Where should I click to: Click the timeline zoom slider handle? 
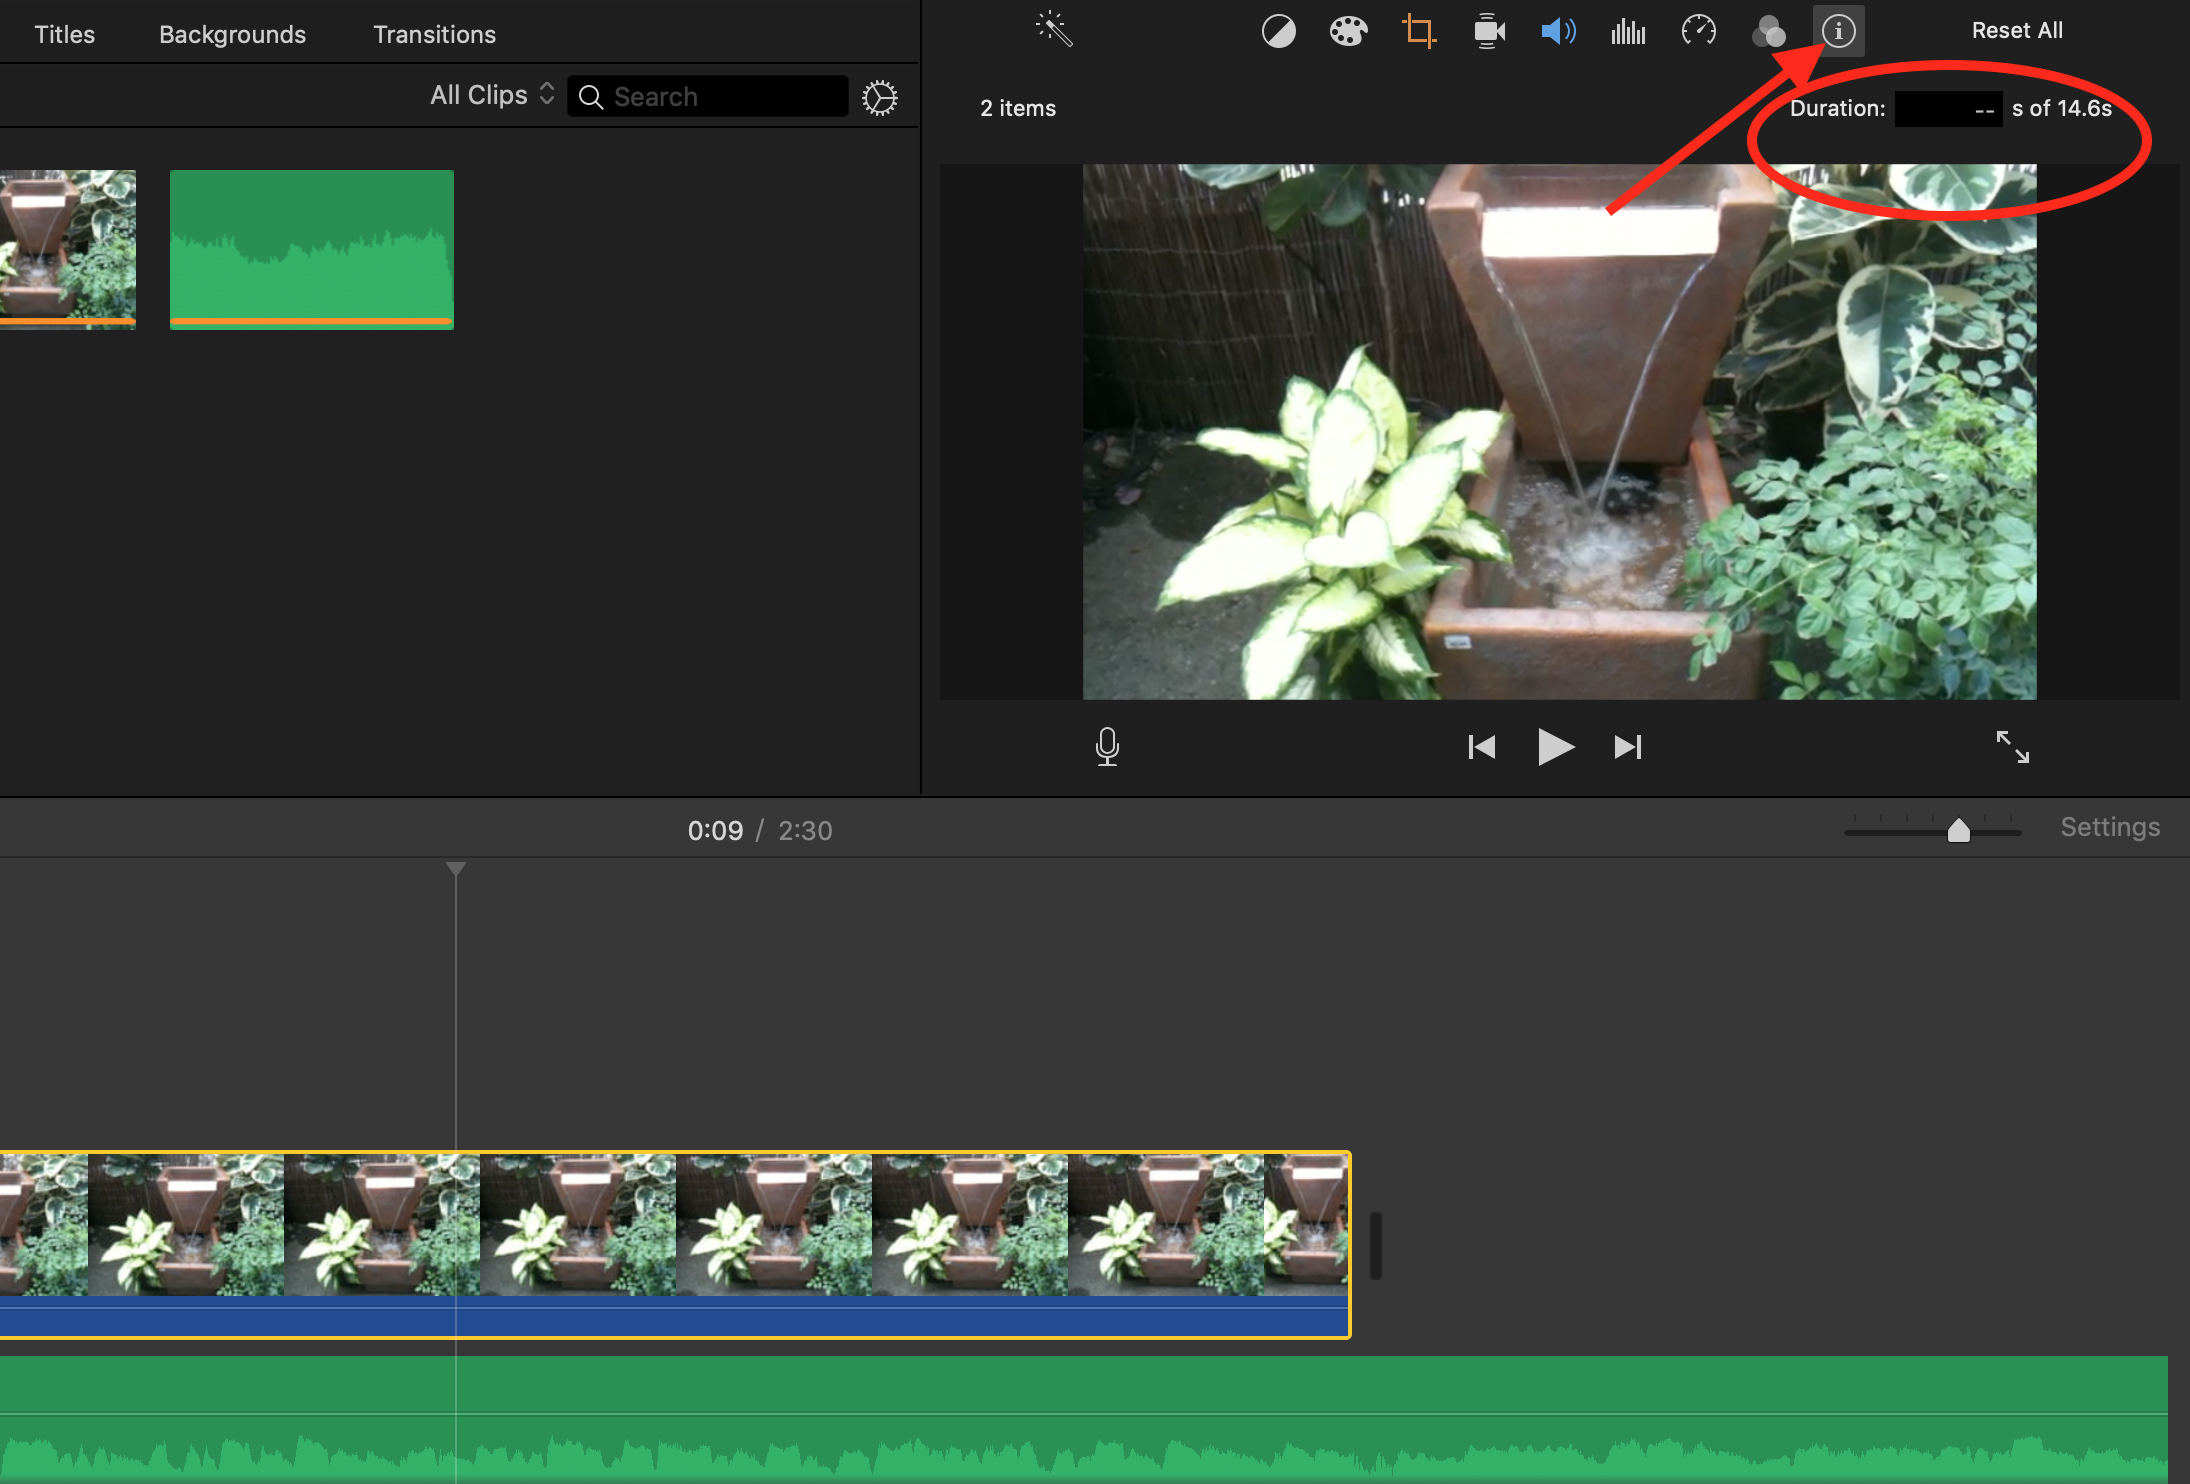[1958, 830]
